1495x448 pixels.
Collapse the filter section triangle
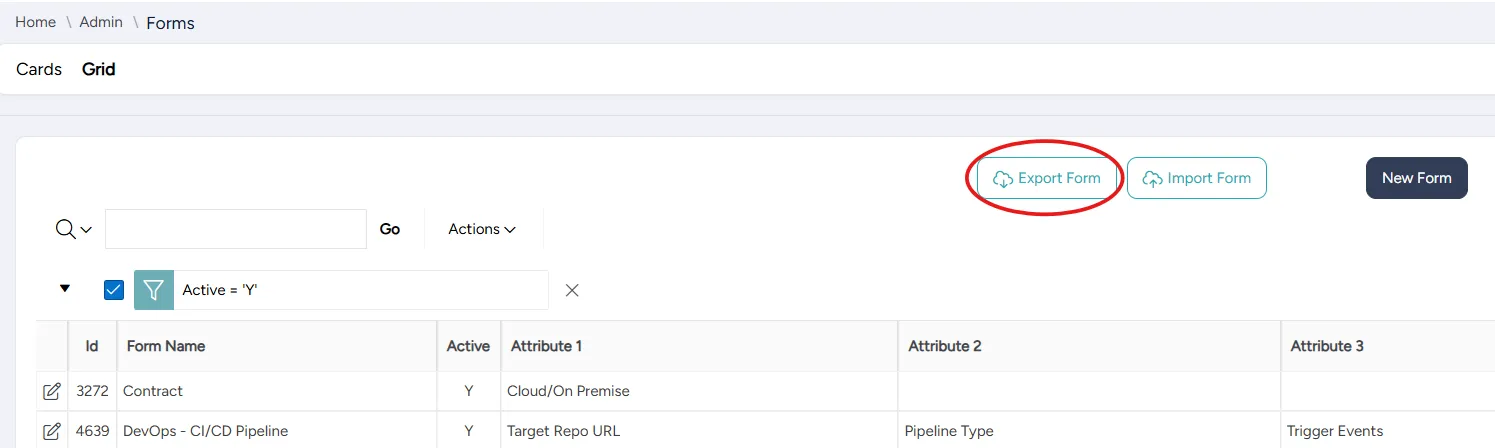[x=65, y=288]
